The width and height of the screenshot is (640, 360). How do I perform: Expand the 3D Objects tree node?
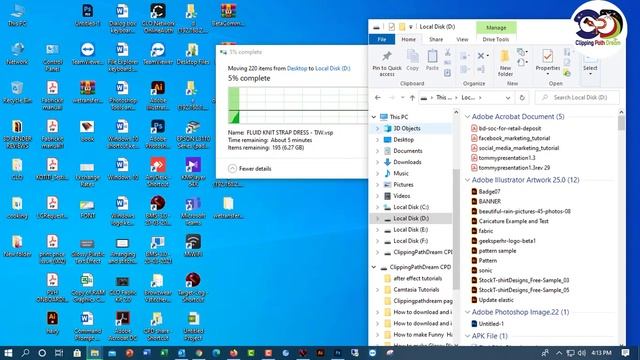click(x=378, y=128)
